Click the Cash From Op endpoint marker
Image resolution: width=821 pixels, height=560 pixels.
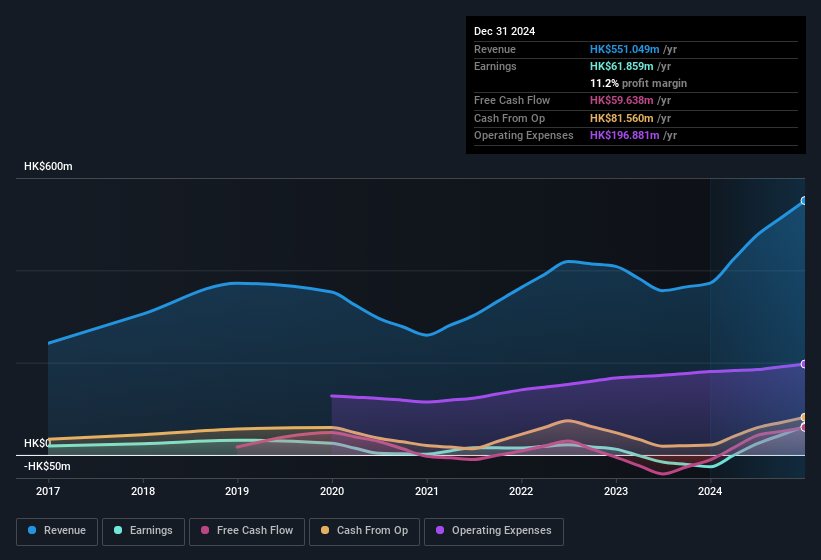click(804, 417)
